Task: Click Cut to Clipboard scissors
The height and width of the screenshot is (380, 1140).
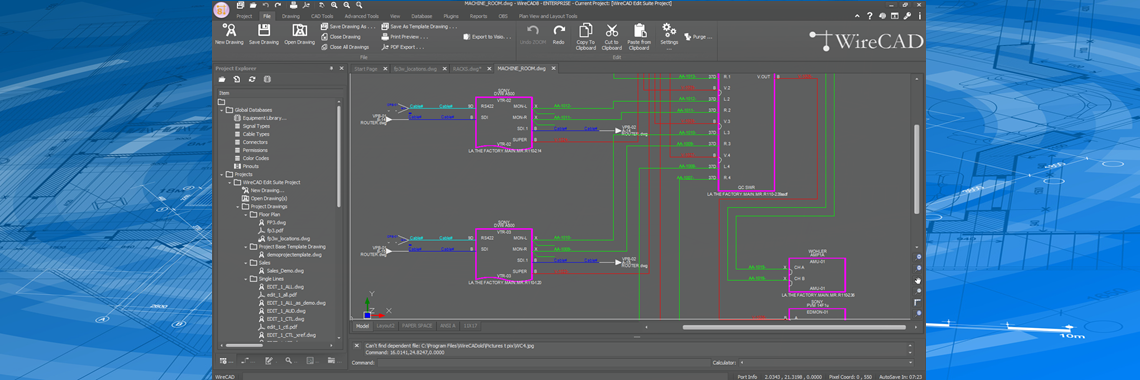Action: (611, 36)
